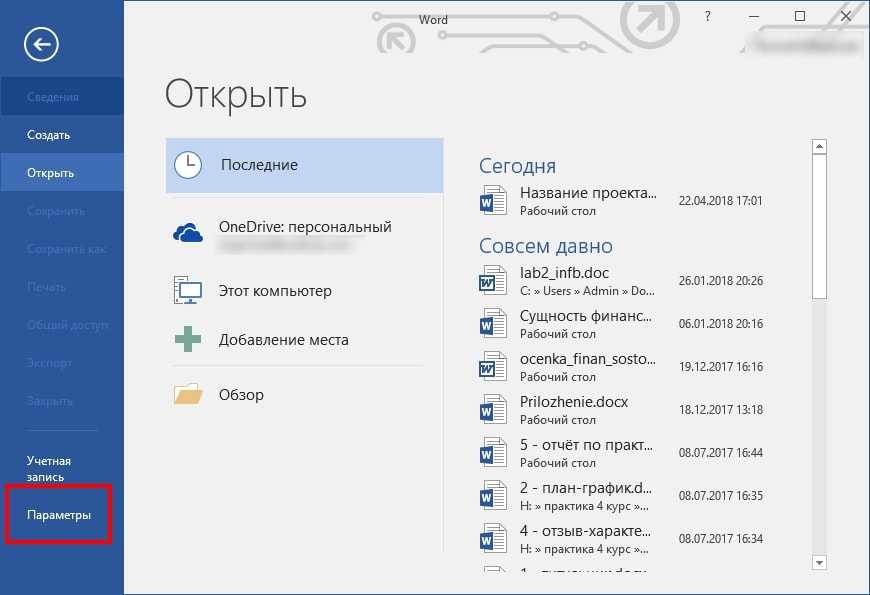870x595 pixels.
Task: Click the help question mark icon
Action: pyautogui.click(x=707, y=17)
